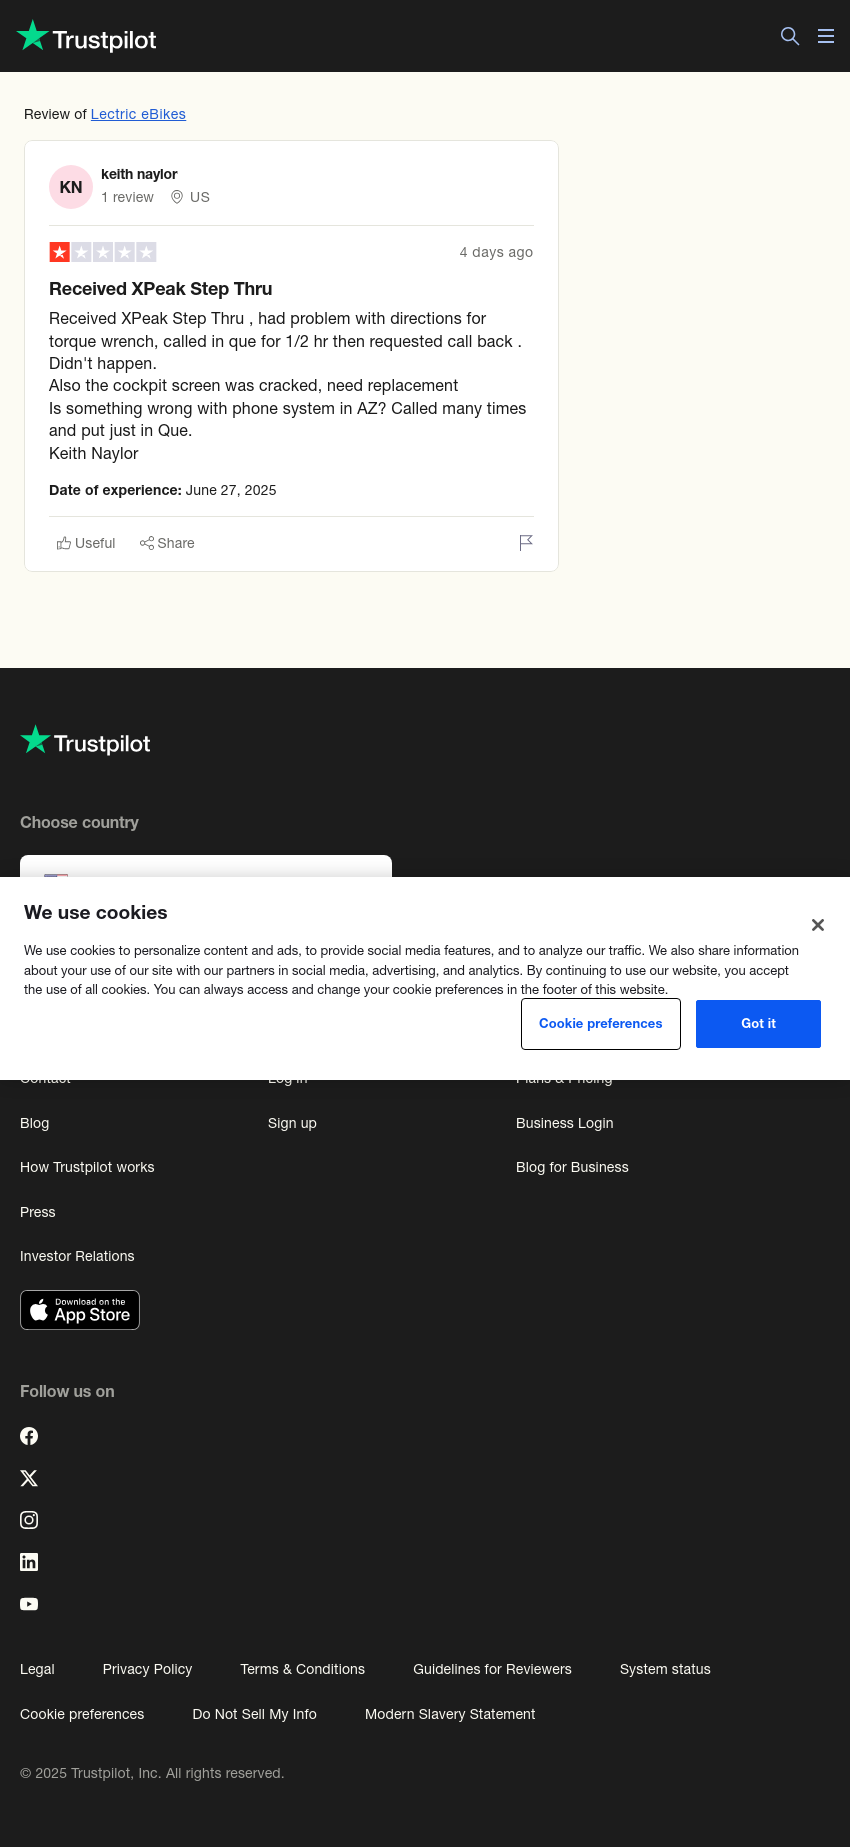
Task: Click Download on the App Store badge
Action: click(x=80, y=1310)
